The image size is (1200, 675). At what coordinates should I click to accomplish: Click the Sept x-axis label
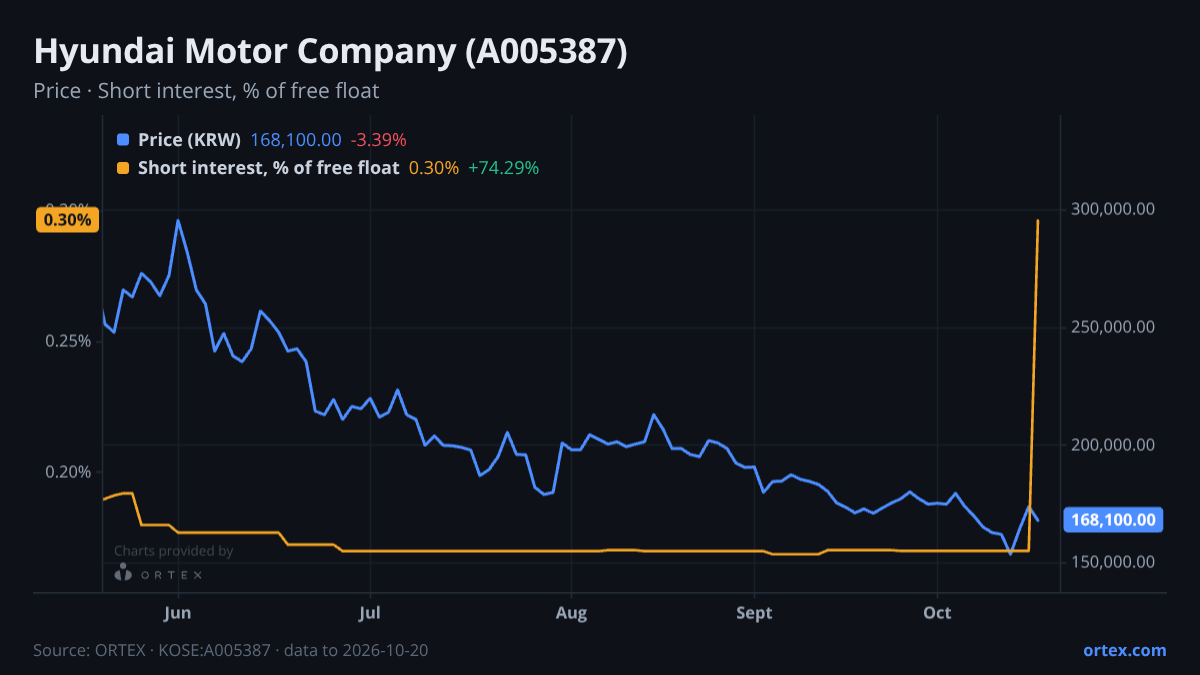[754, 613]
